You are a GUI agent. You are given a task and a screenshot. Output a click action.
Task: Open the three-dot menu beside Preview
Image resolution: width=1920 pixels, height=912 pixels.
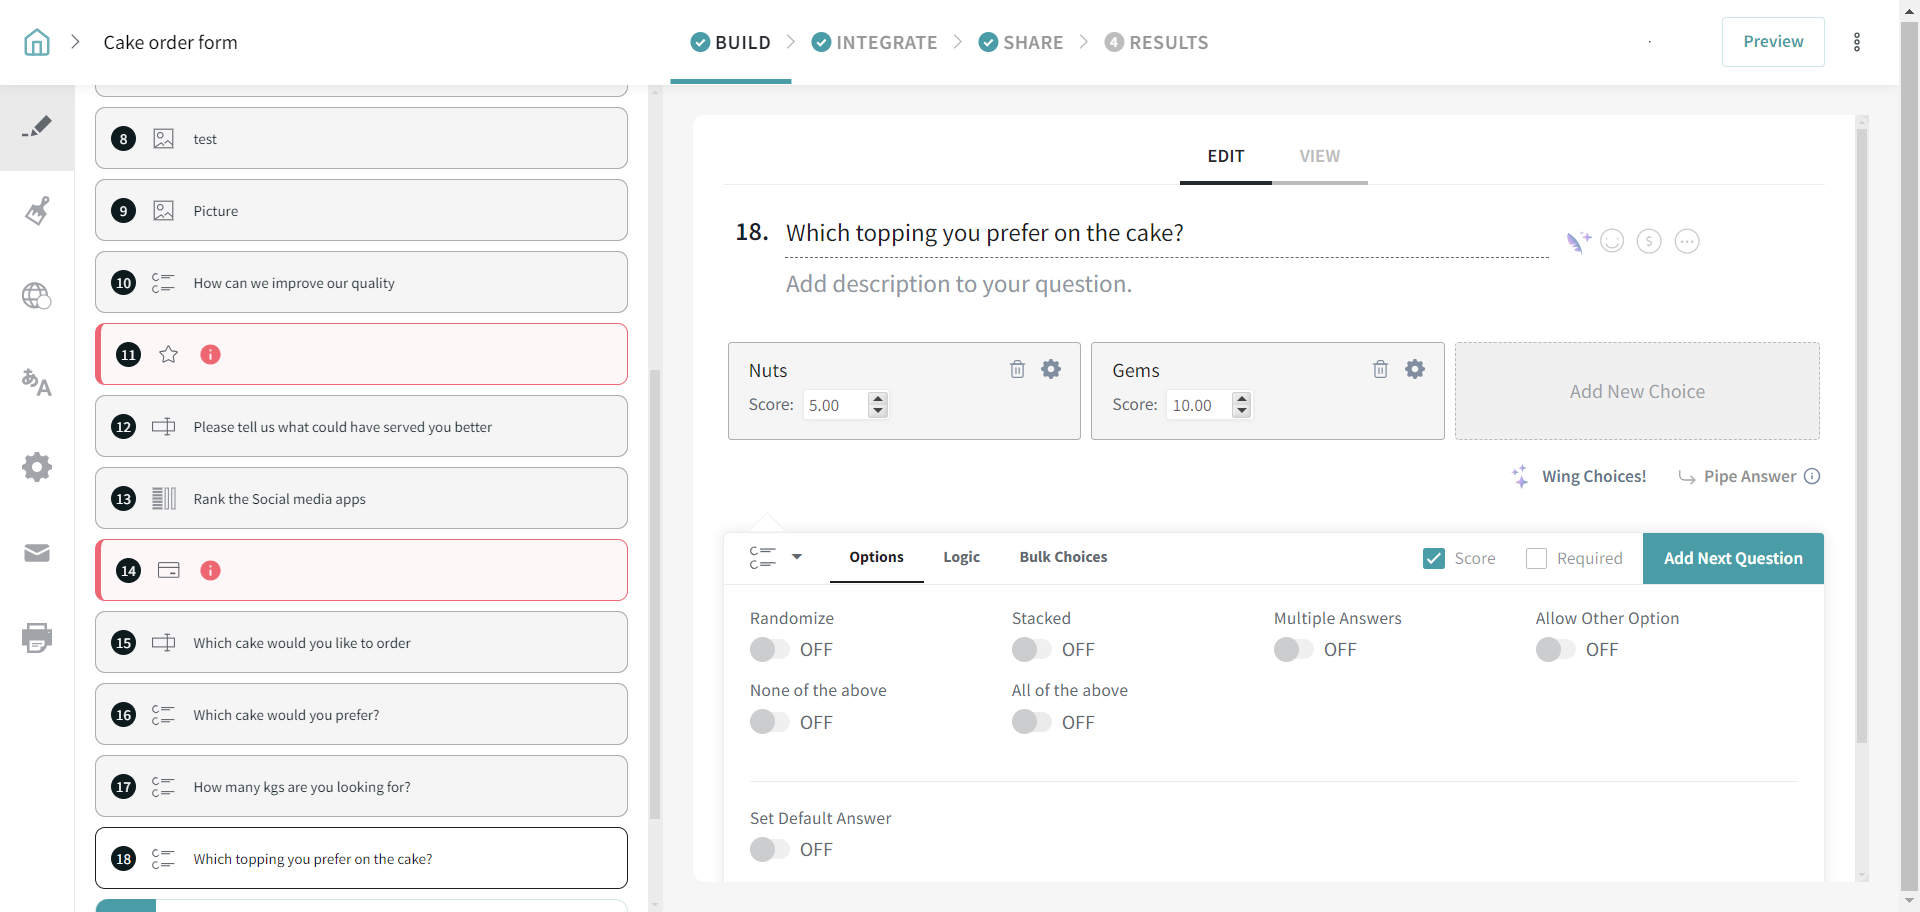1856,42
